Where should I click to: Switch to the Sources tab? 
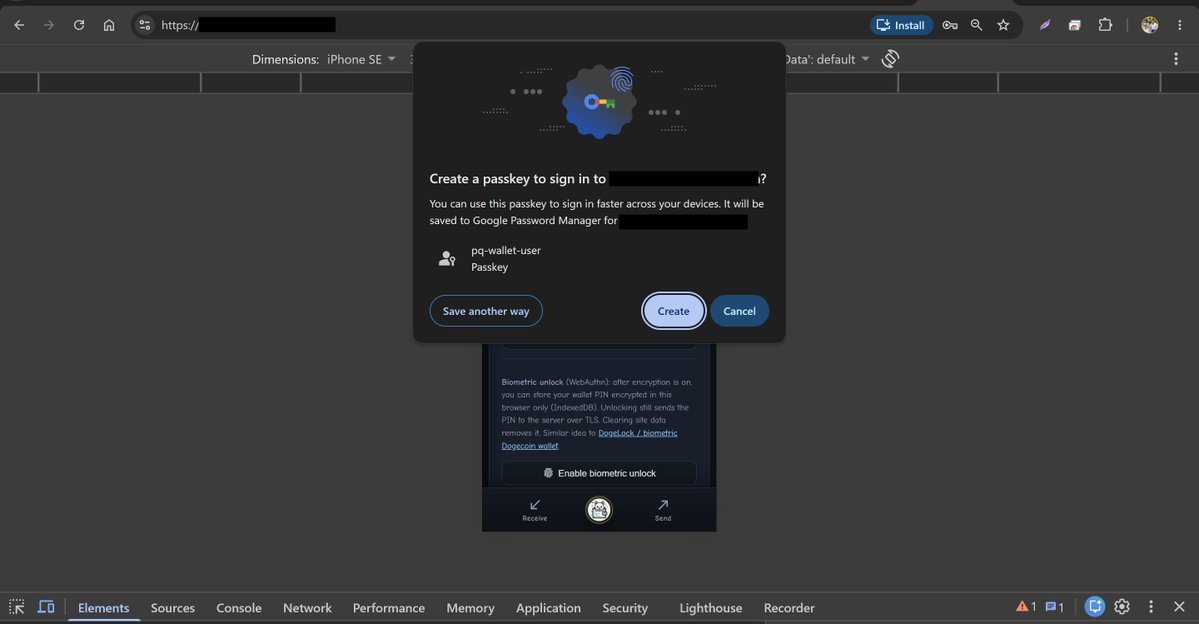173,608
